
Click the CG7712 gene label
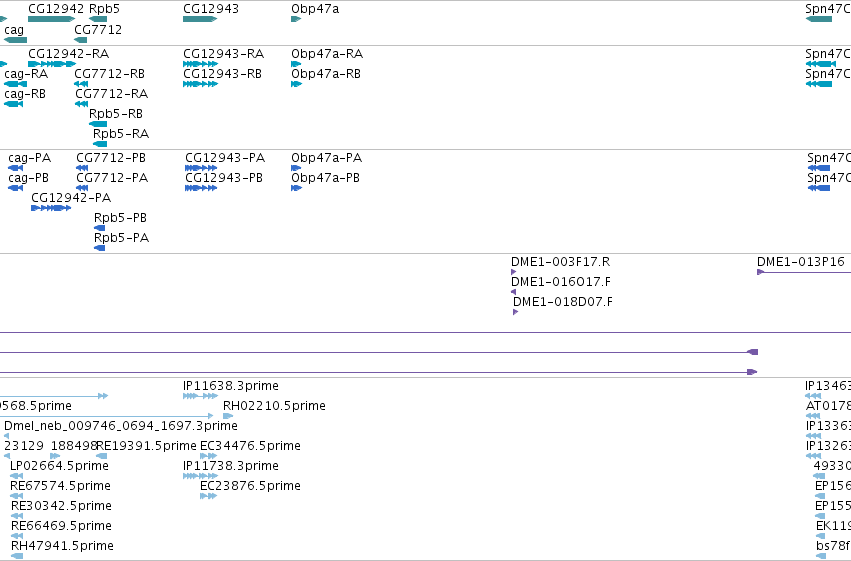(x=98, y=30)
